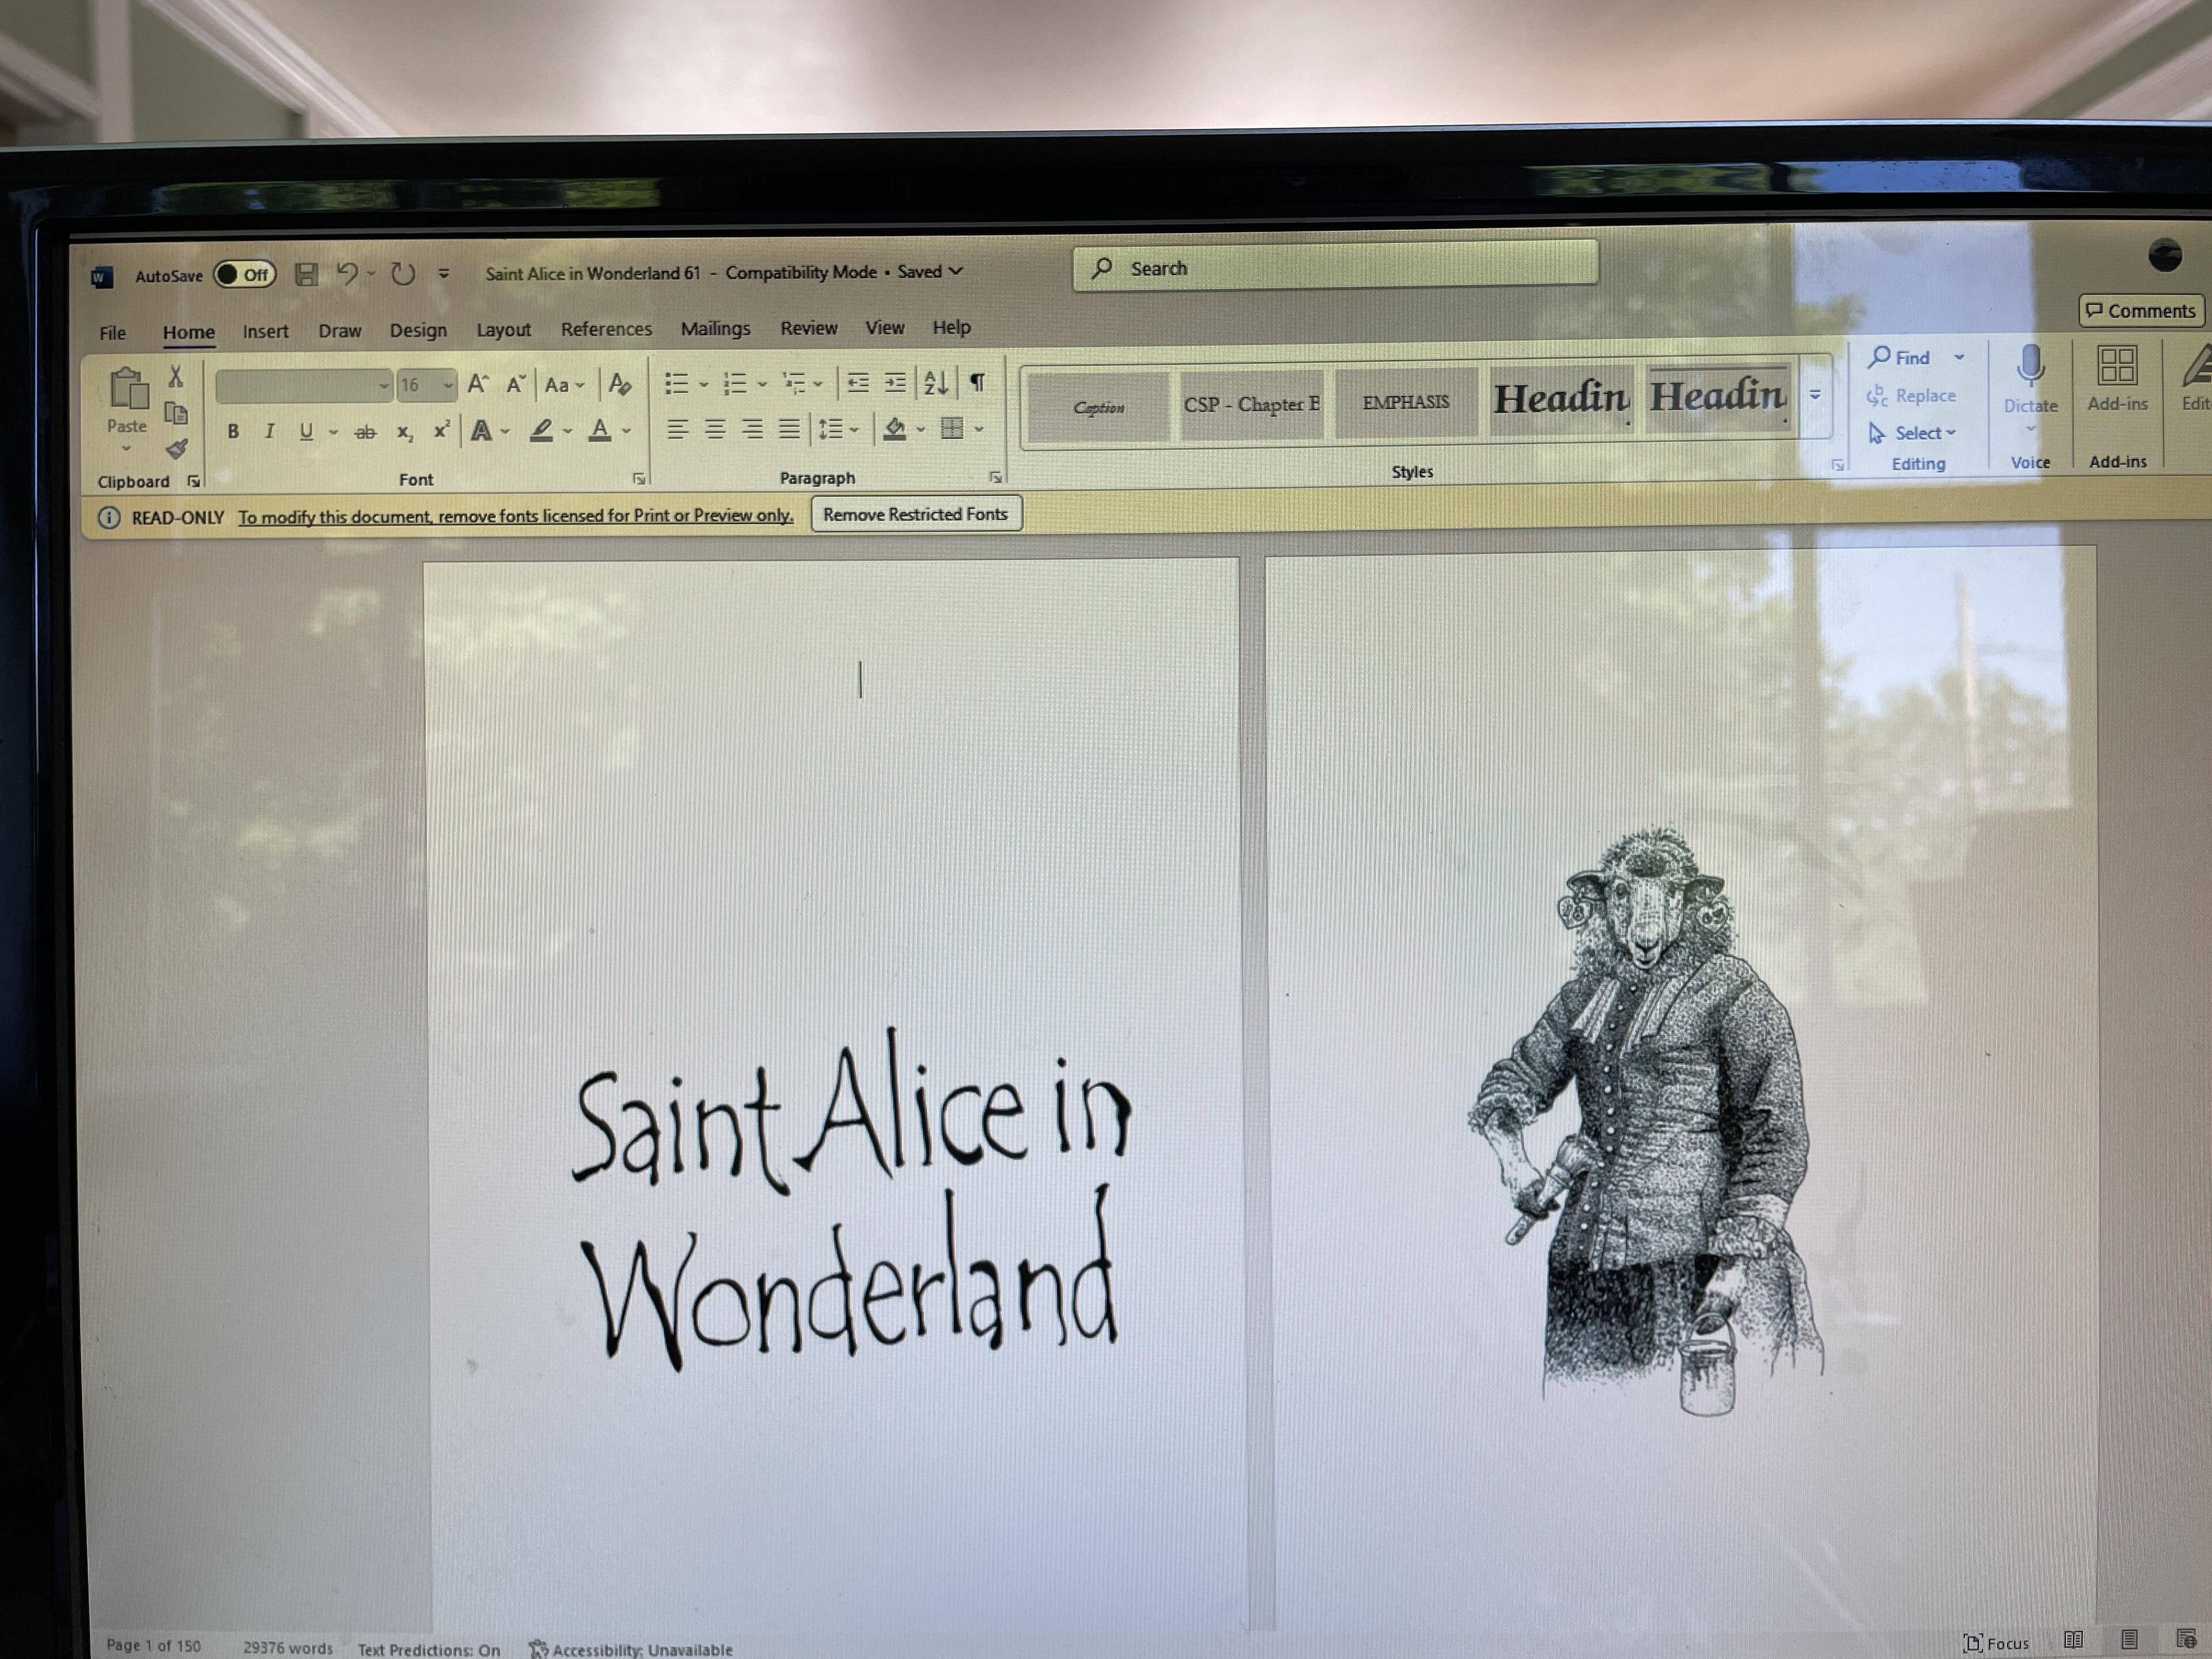2212x1659 pixels.
Task: Toggle Italic formatting
Action: pyautogui.click(x=269, y=431)
